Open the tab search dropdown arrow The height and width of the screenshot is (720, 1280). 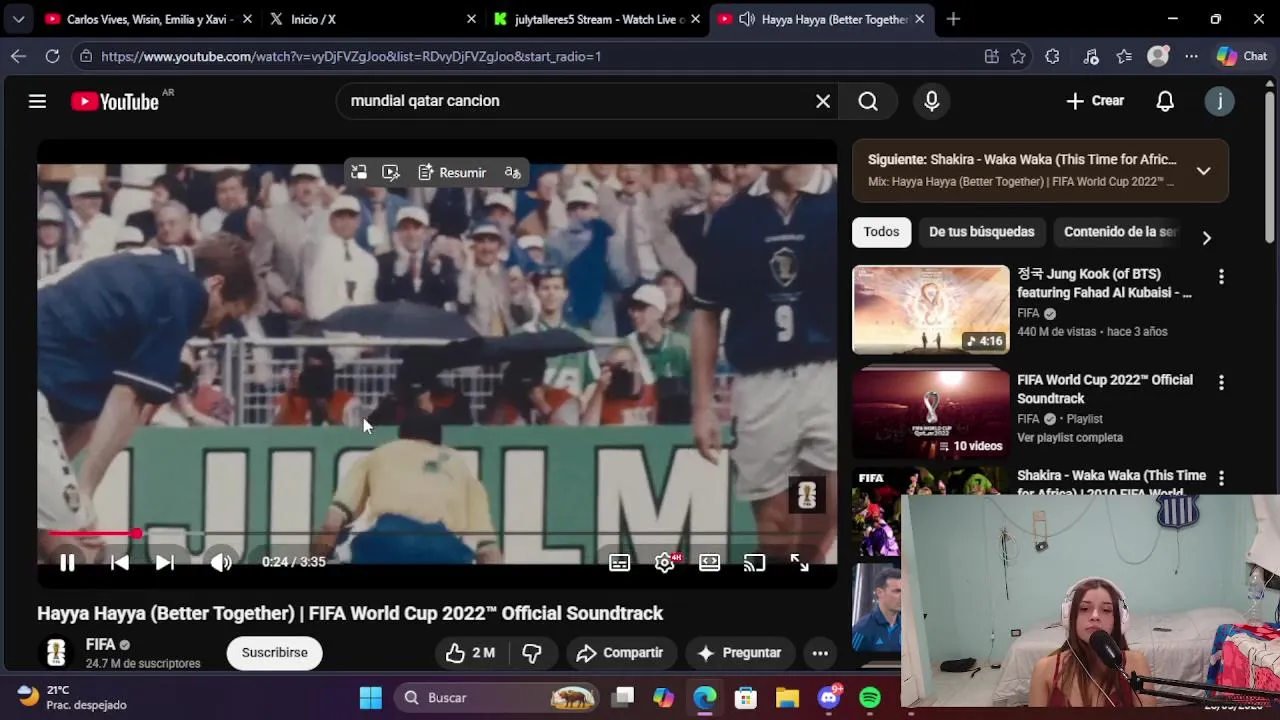(x=18, y=19)
